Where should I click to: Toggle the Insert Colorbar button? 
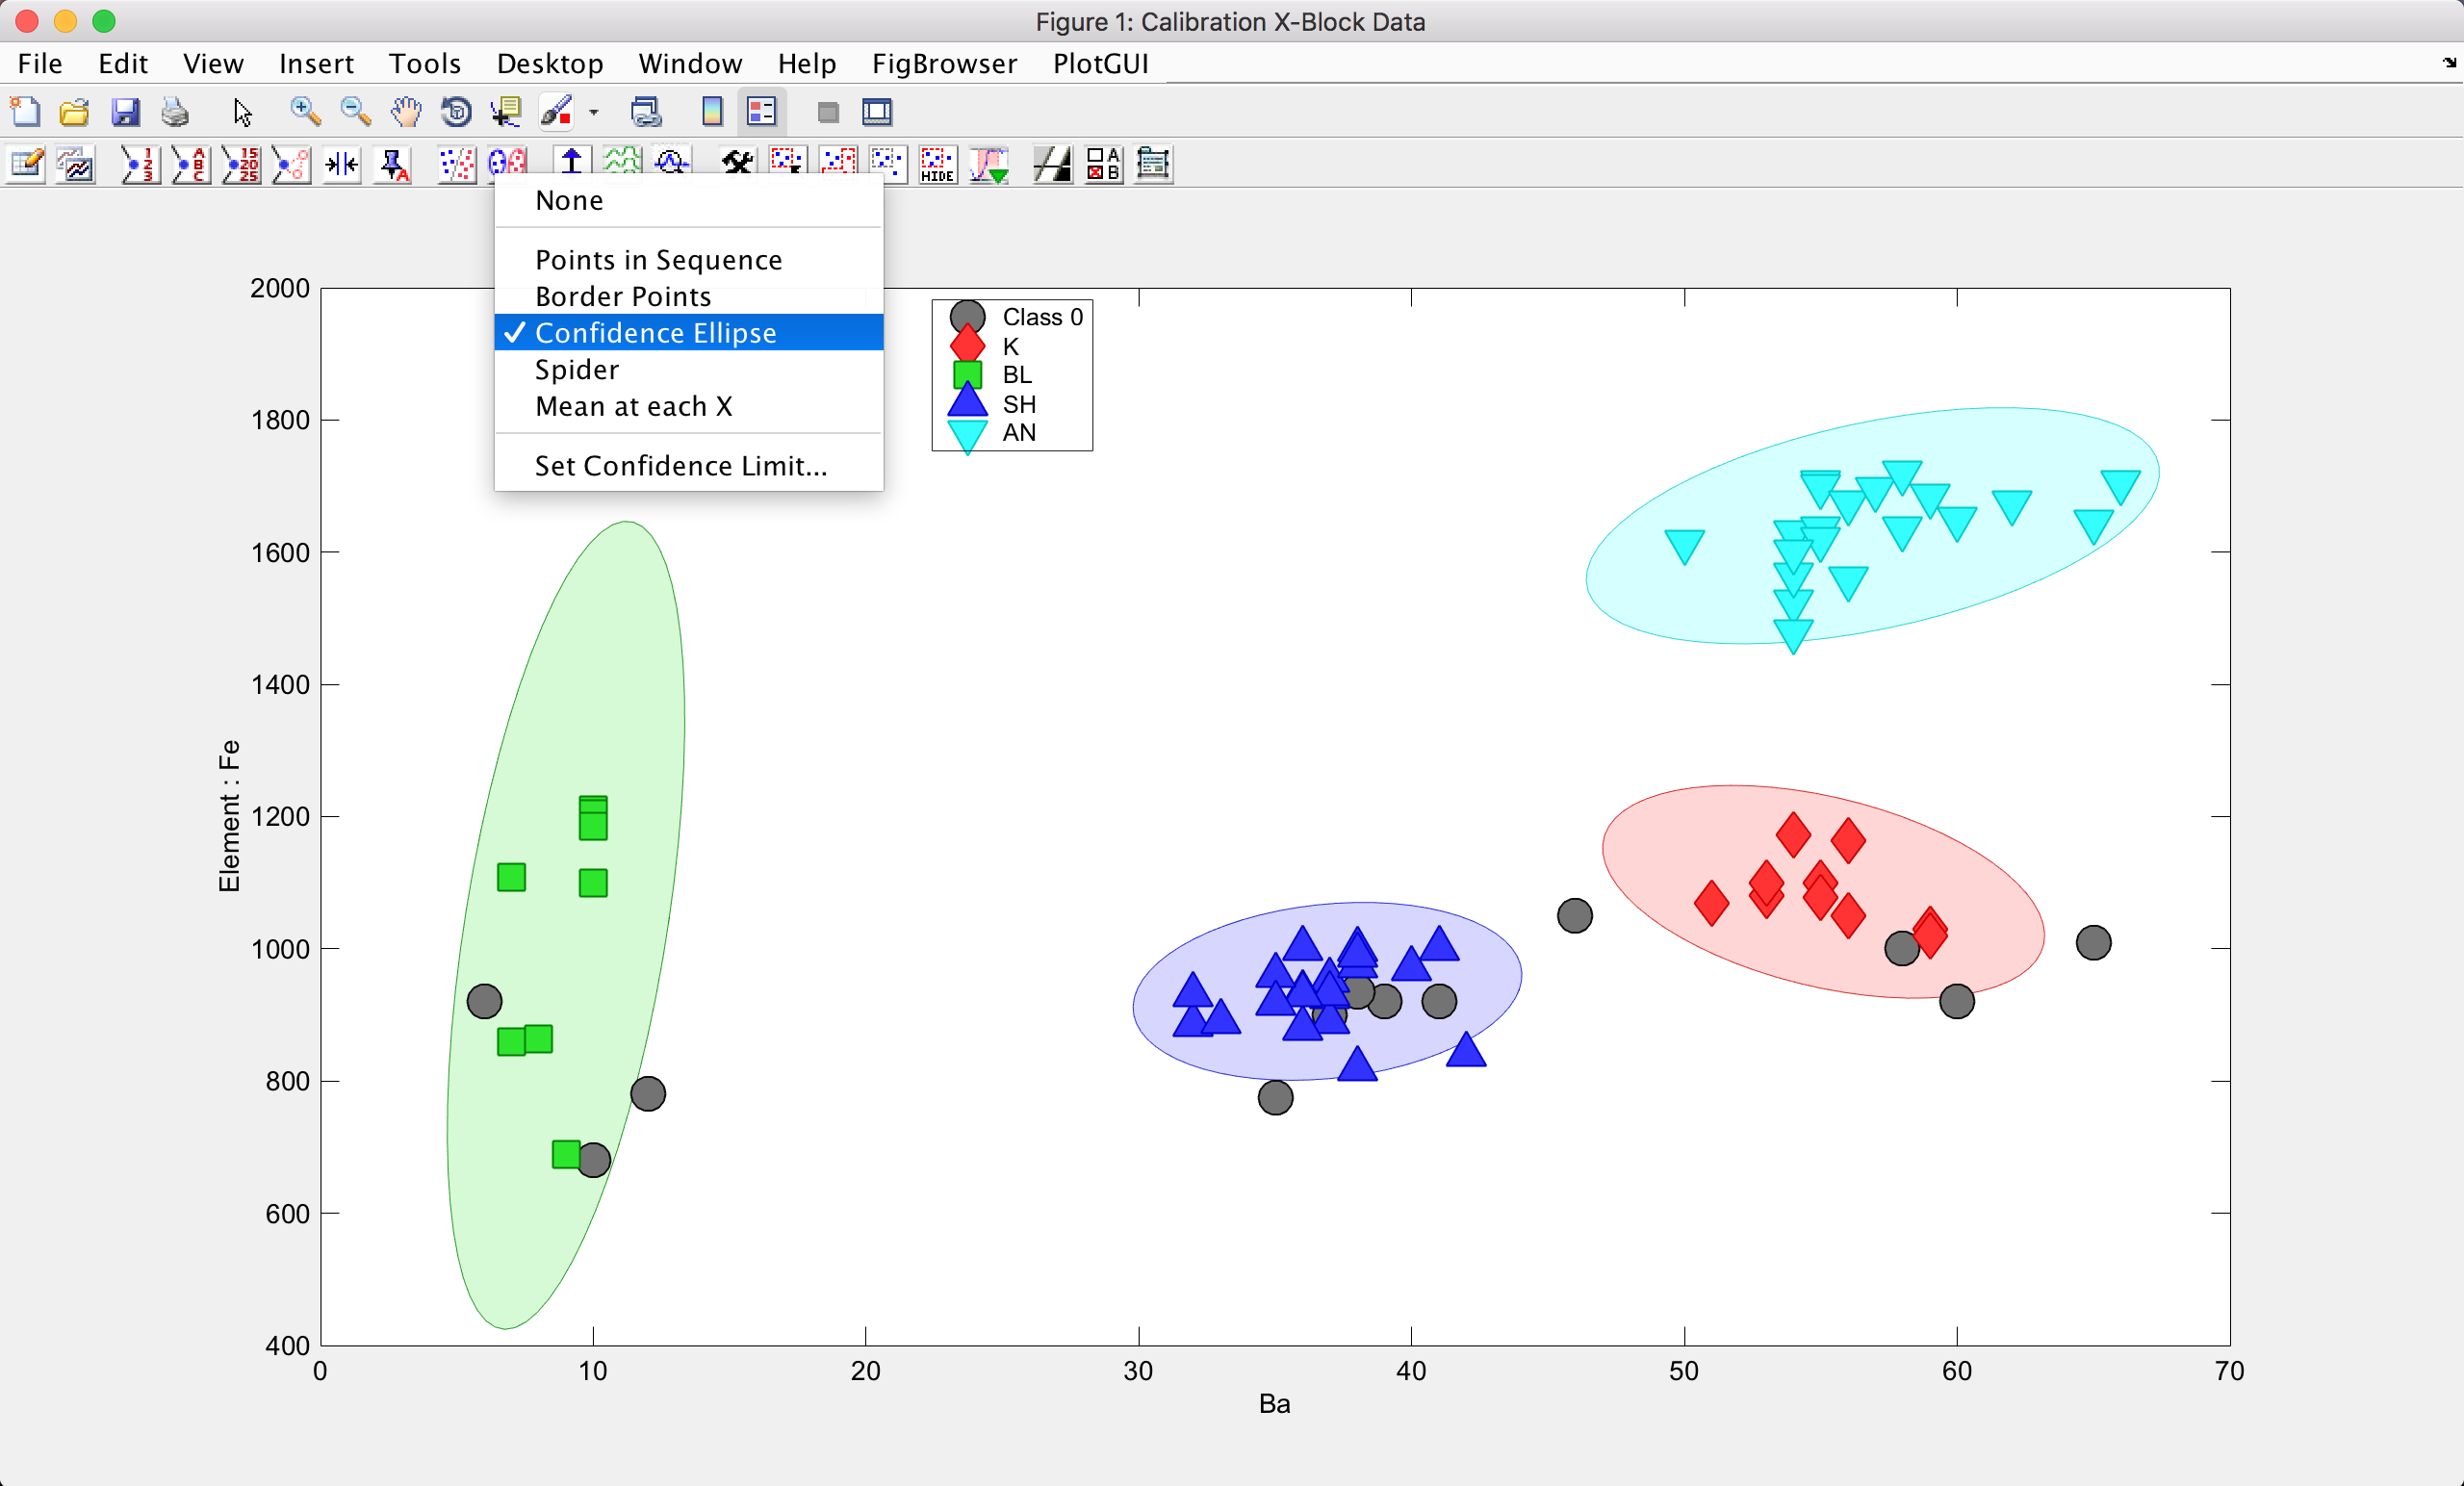[712, 112]
